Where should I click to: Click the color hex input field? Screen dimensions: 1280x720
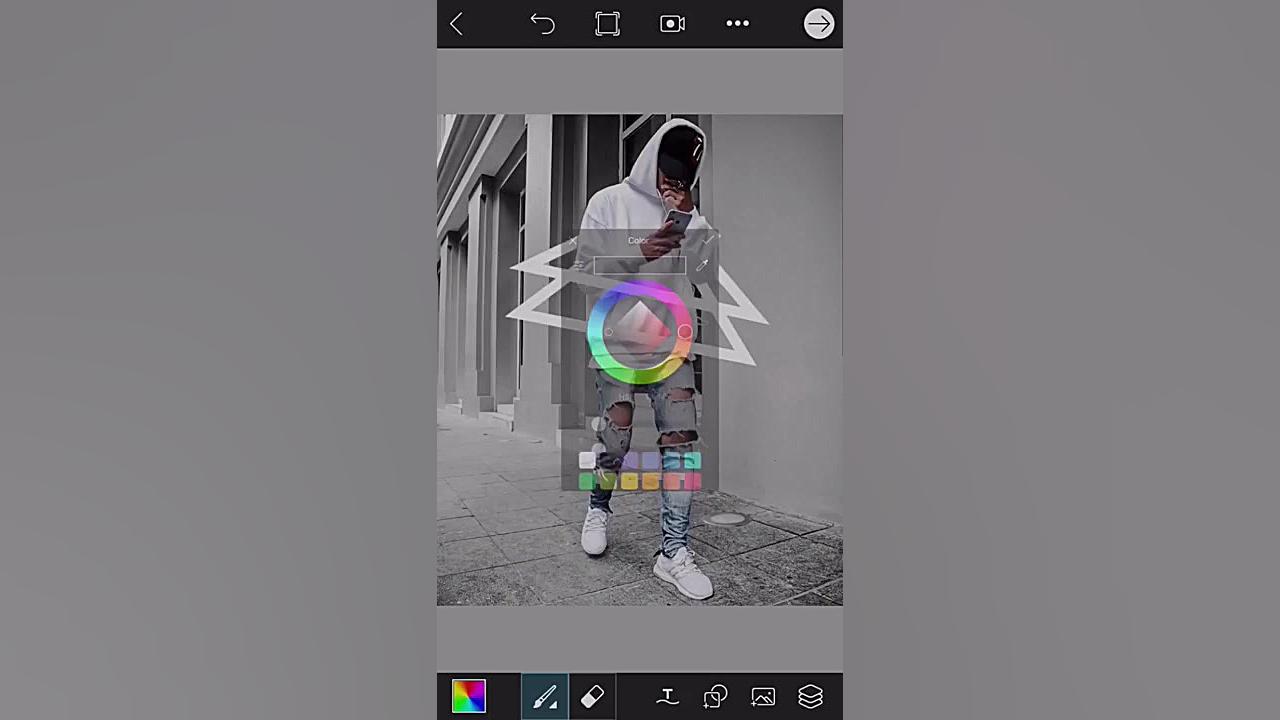click(640, 265)
